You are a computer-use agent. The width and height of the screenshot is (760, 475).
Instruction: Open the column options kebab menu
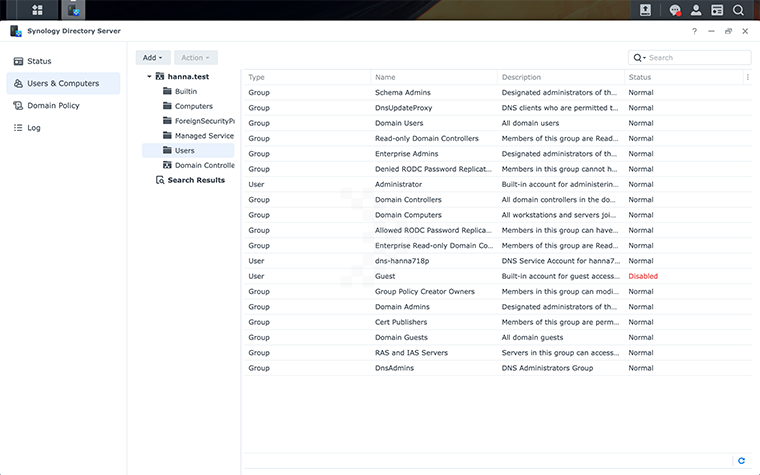[x=747, y=77]
